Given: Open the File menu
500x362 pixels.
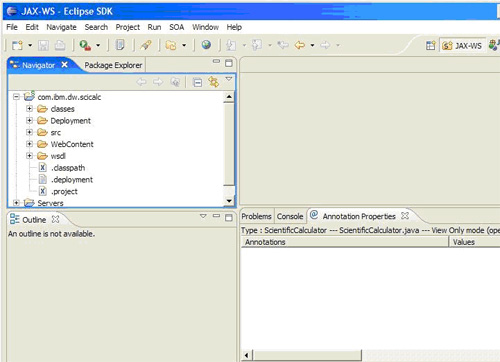Looking at the screenshot, I should point(12,27).
